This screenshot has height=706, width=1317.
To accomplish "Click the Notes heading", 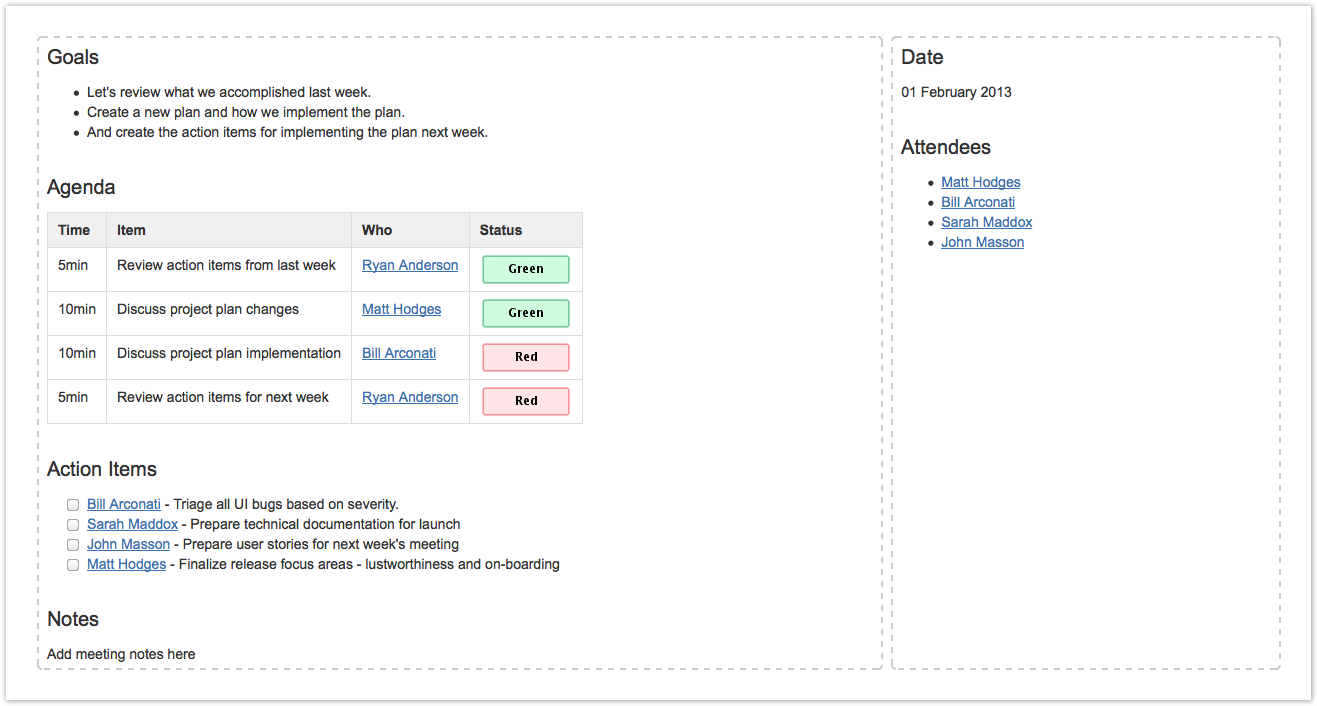I will point(73,619).
